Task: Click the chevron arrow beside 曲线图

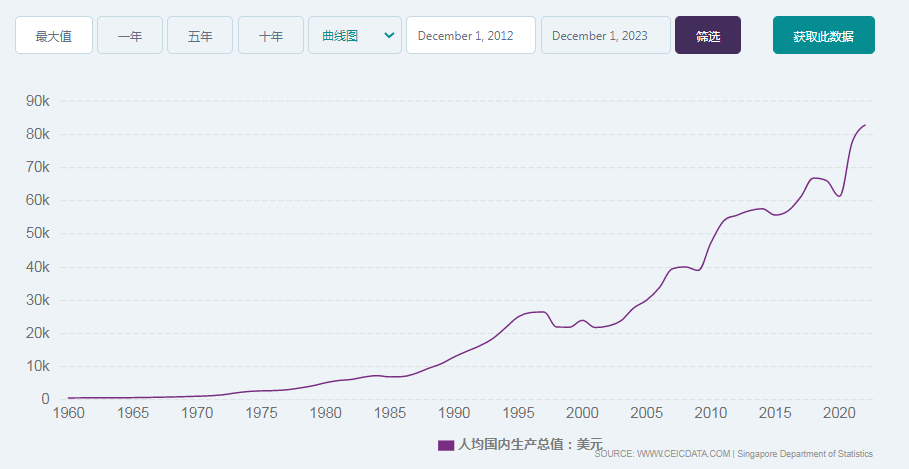Action: (389, 35)
